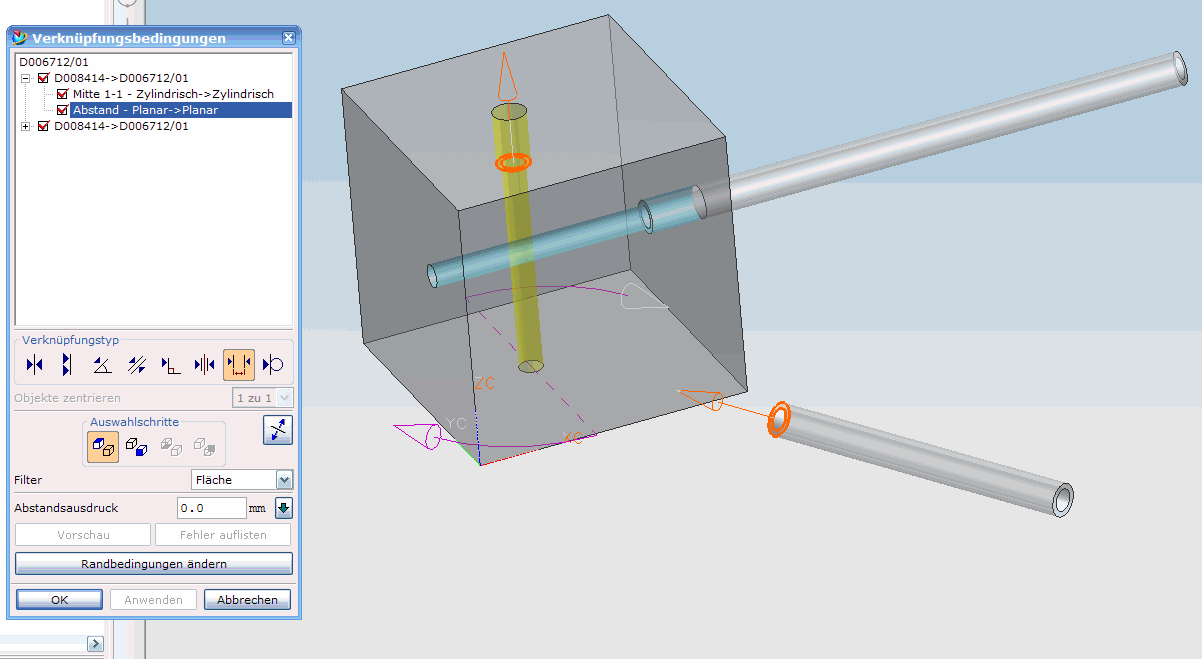The image size is (1202, 659).
Task: Click the orange ring on the lower grey tube
Action: click(779, 419)
